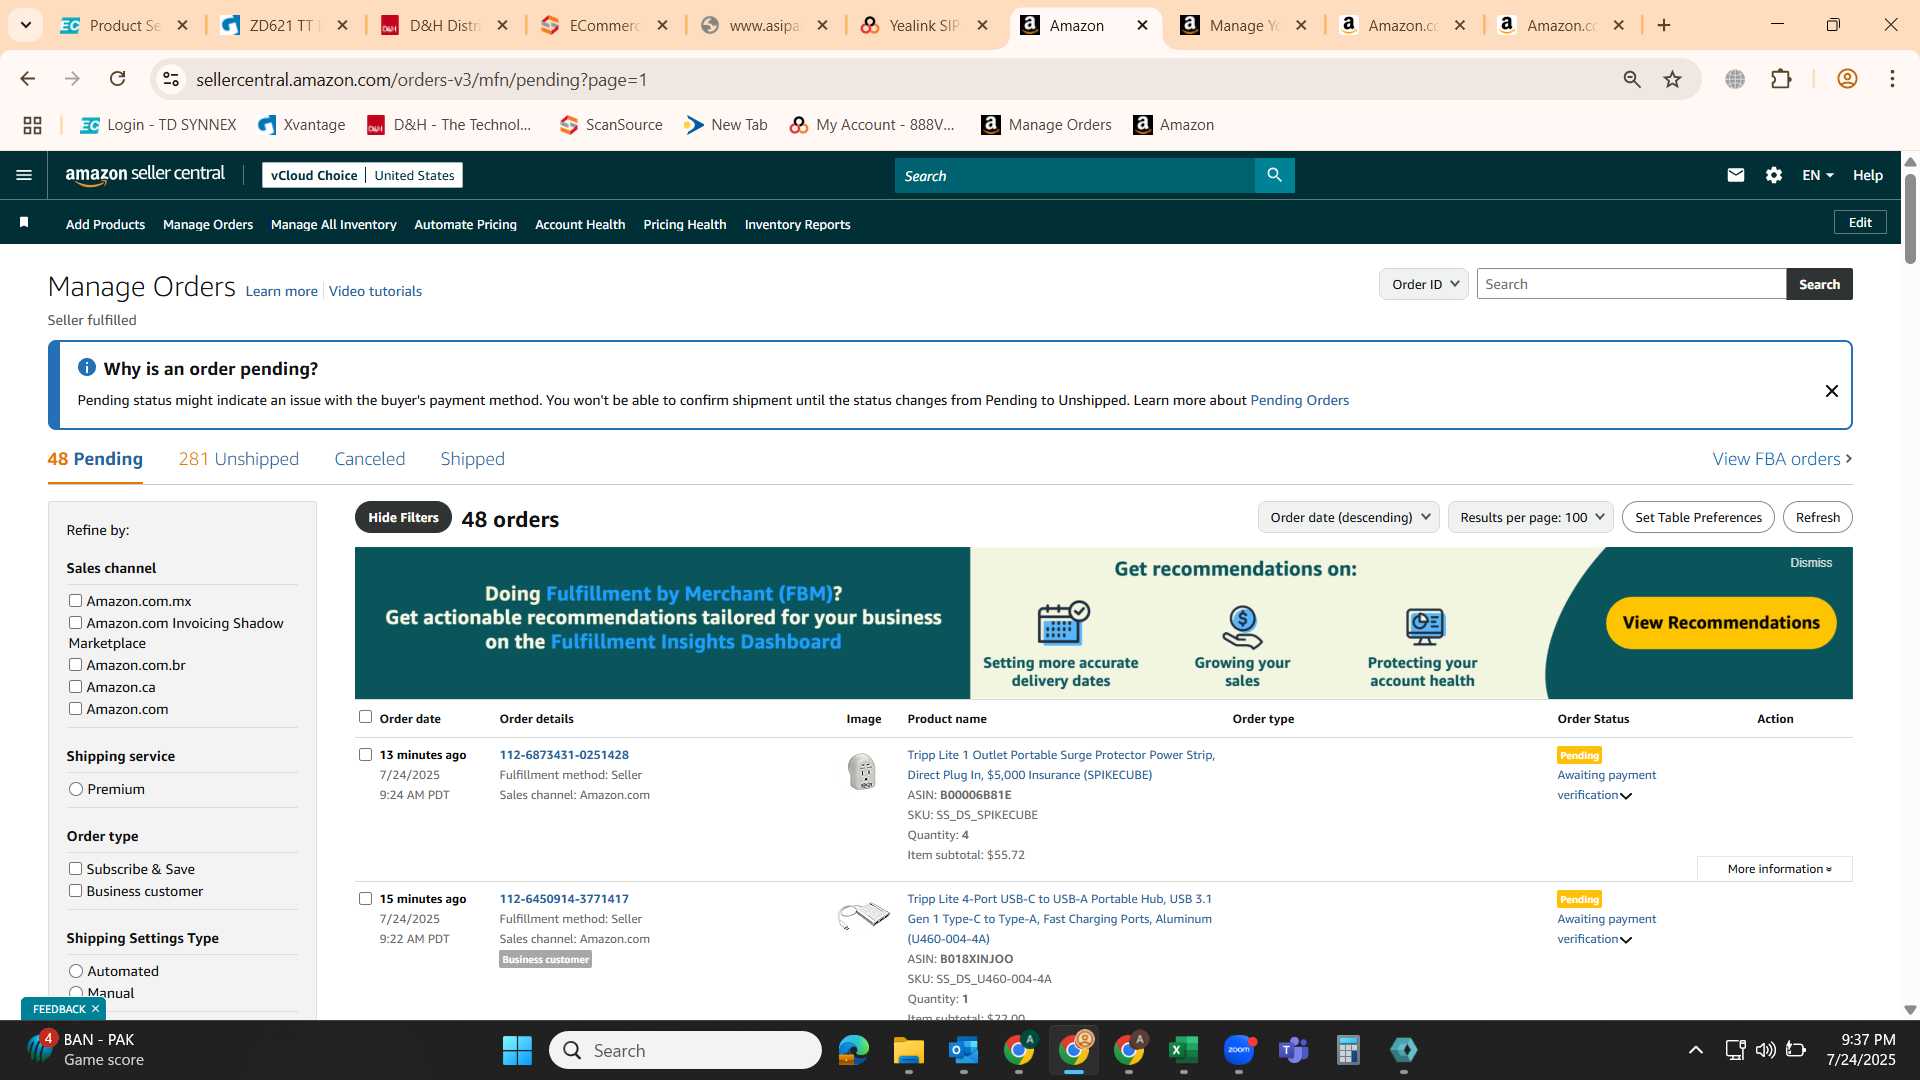Open Microsoft Teams from the taskbar

coord(1293,1050)
